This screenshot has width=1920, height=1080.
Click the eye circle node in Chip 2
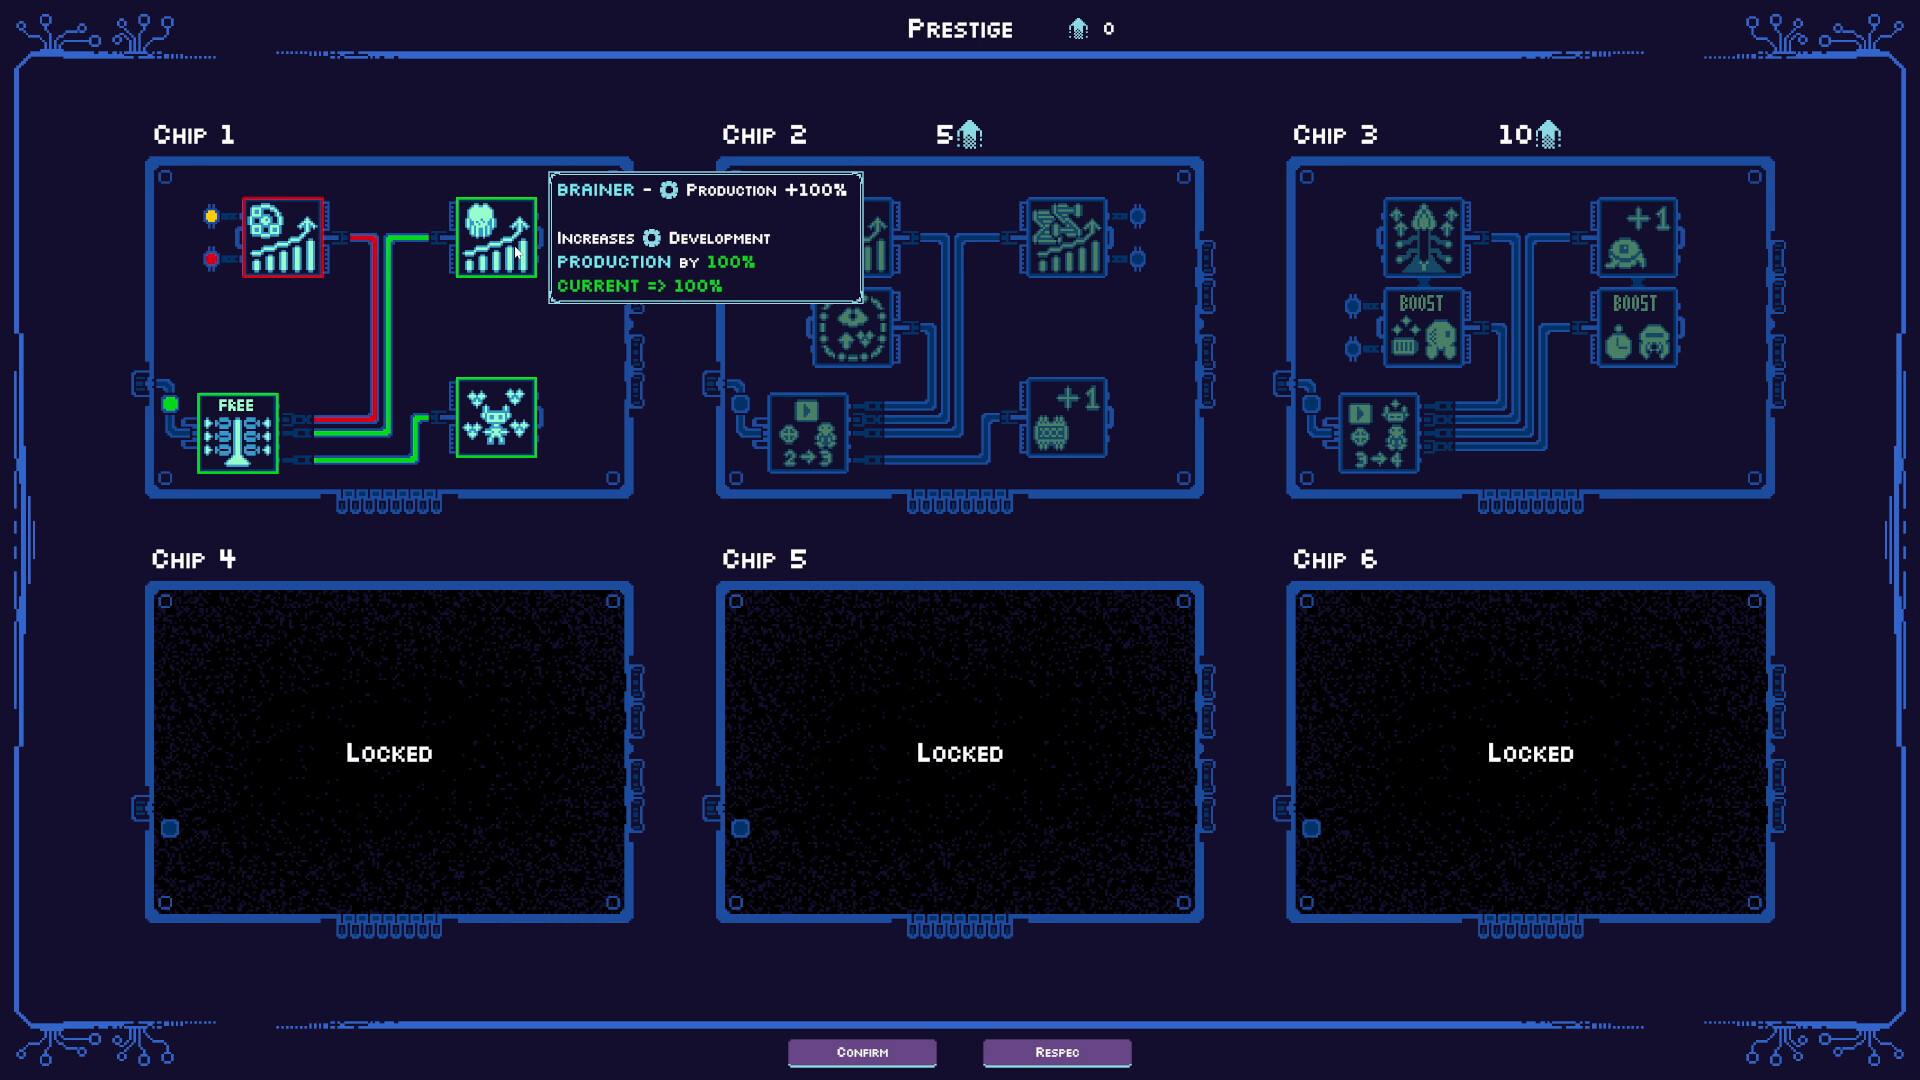(x=853, y=327)
